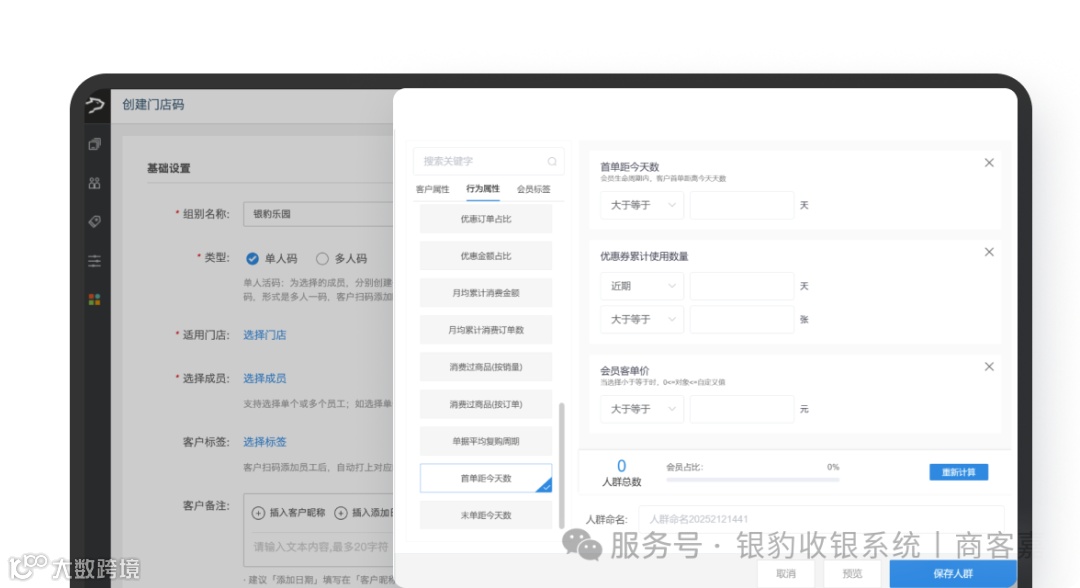
Task: Focus the days input under 首单距今天数
Action: [742, 205]
